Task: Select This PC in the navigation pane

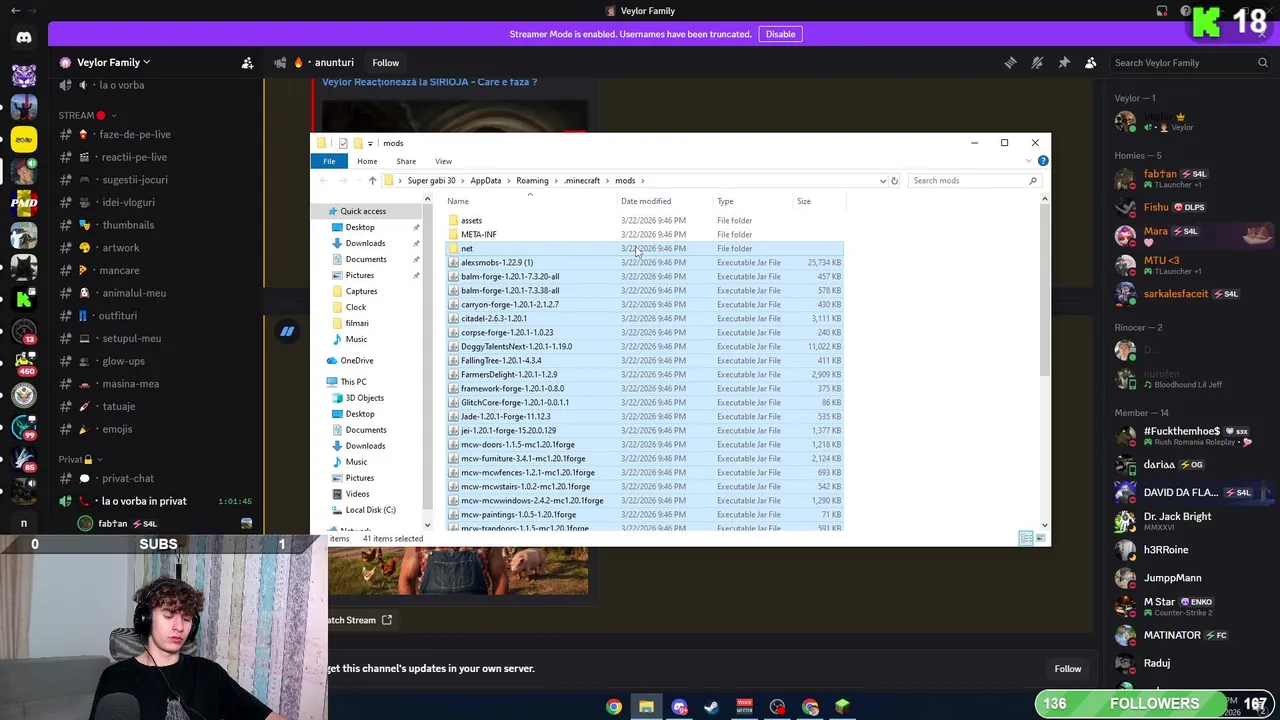Action: (x=353, y=382)
